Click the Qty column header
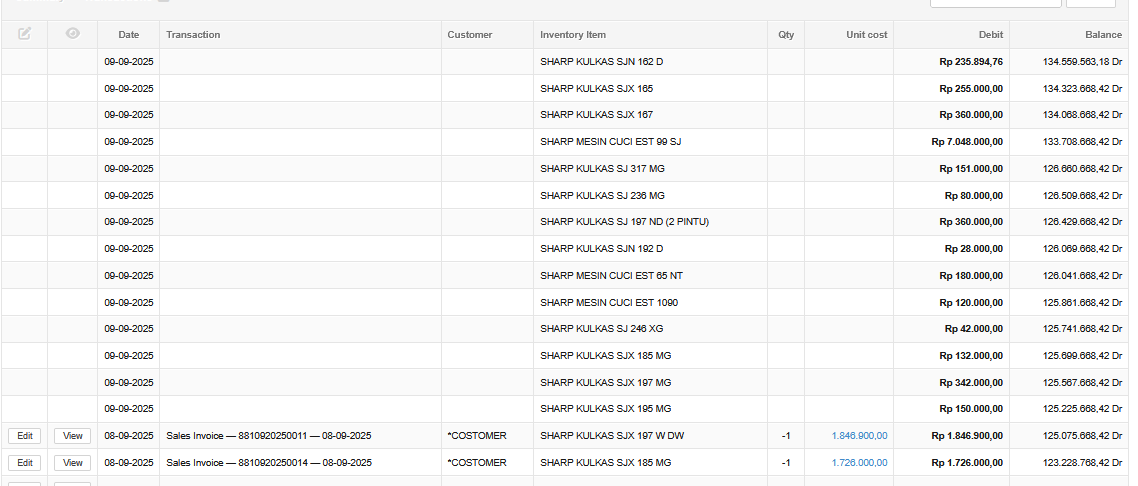Viewport: 1138px width, 486px height. click(x=786, y=35)
